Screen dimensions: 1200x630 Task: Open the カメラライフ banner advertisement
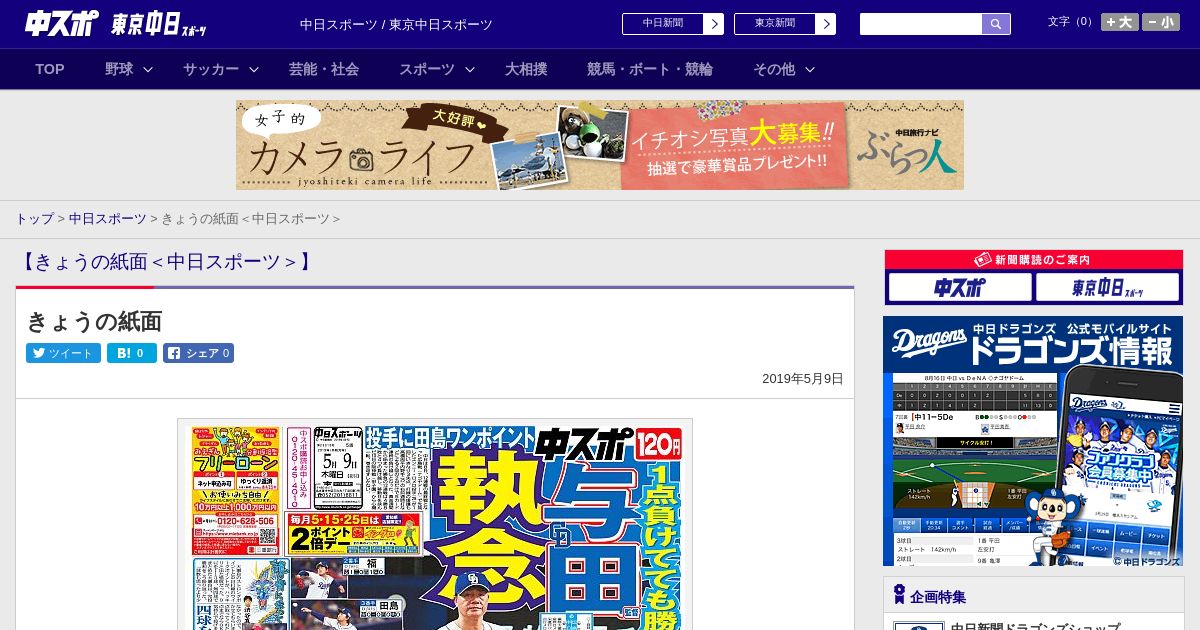(x=600, y=145)
